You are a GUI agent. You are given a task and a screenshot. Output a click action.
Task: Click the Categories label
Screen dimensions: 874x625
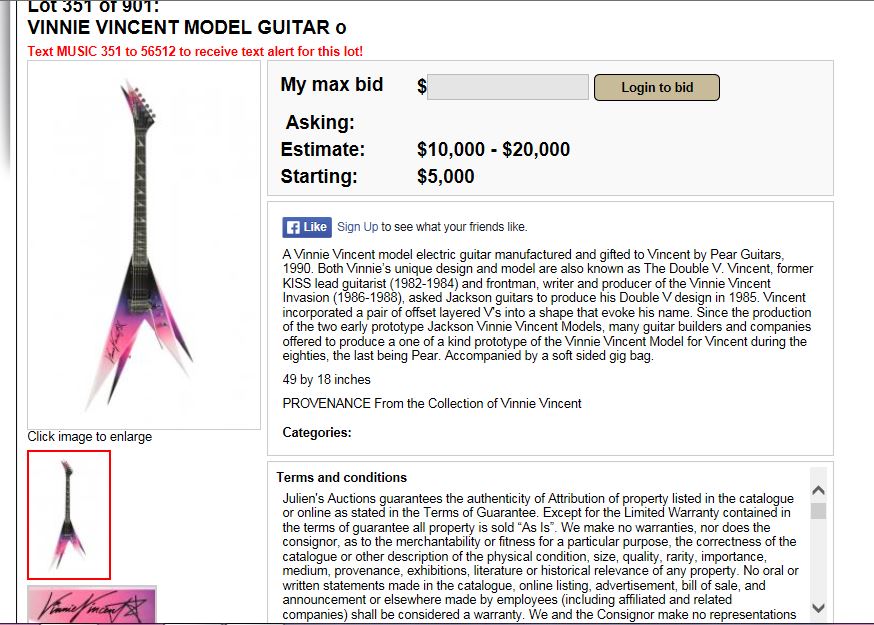317,433
